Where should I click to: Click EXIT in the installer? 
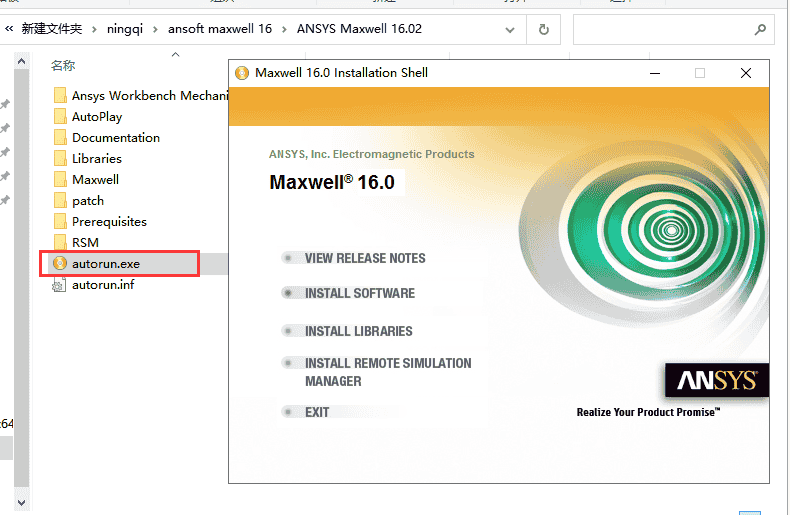tap(317, 412)
